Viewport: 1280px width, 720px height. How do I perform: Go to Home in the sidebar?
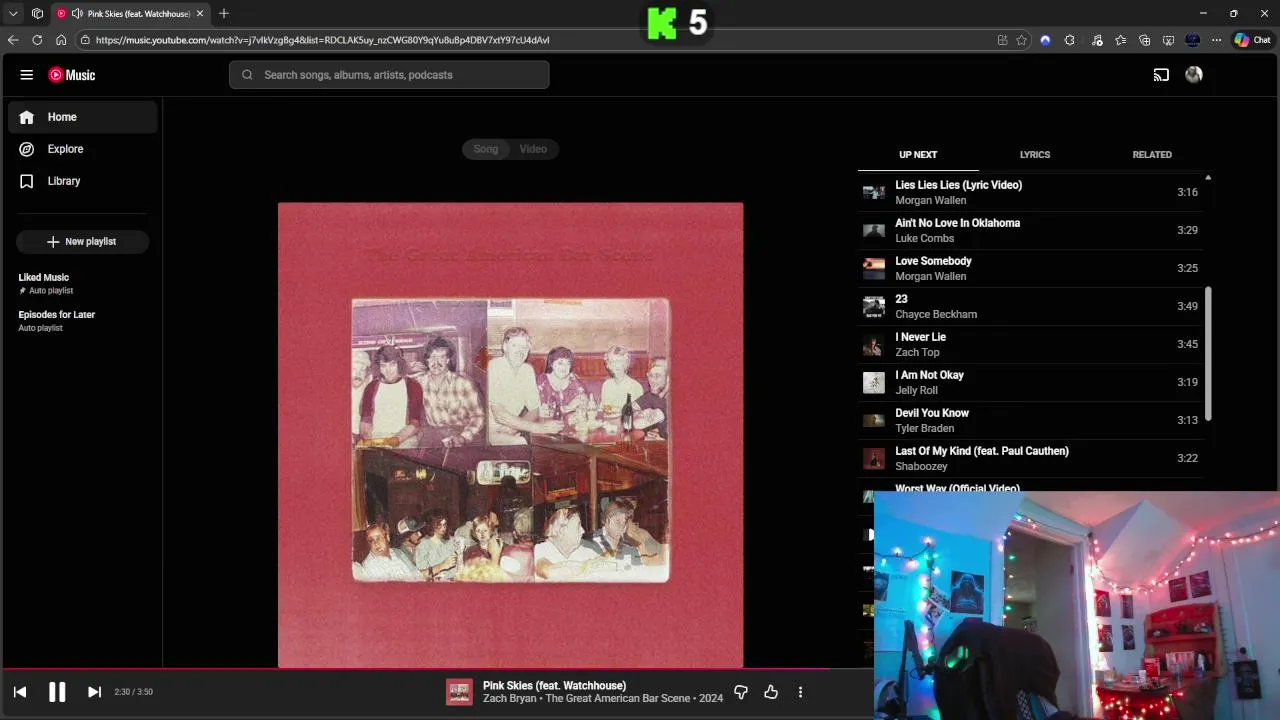83,117
